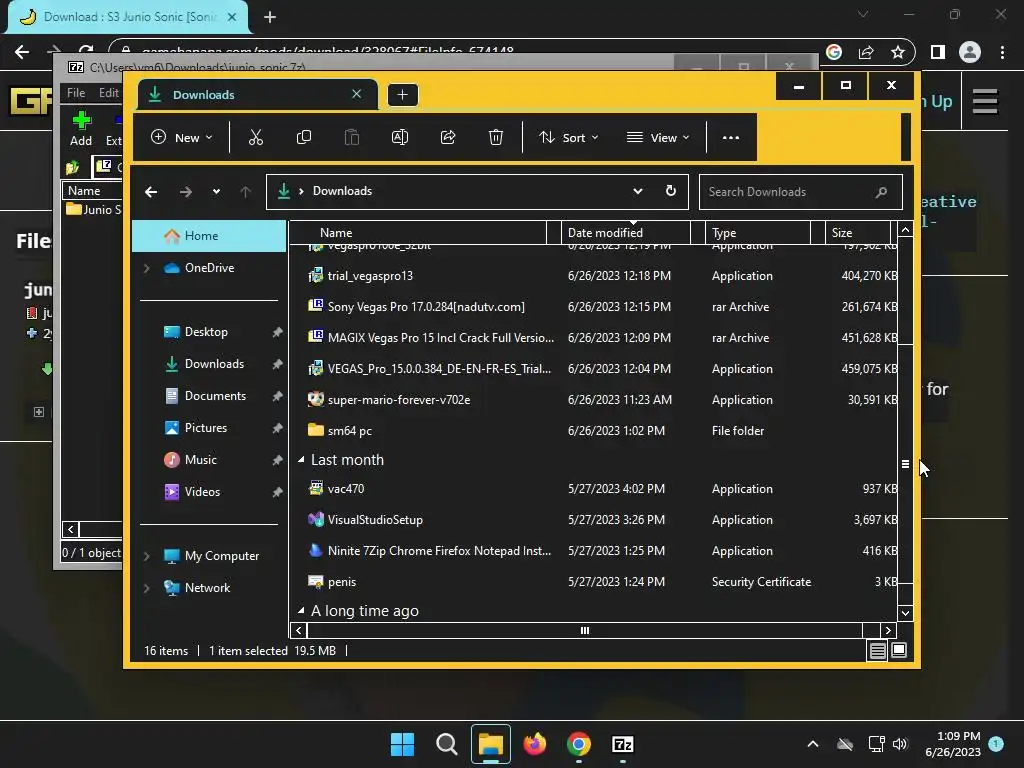Expand Network tree node
This screenshot has width=1024, height=768.
146,588
